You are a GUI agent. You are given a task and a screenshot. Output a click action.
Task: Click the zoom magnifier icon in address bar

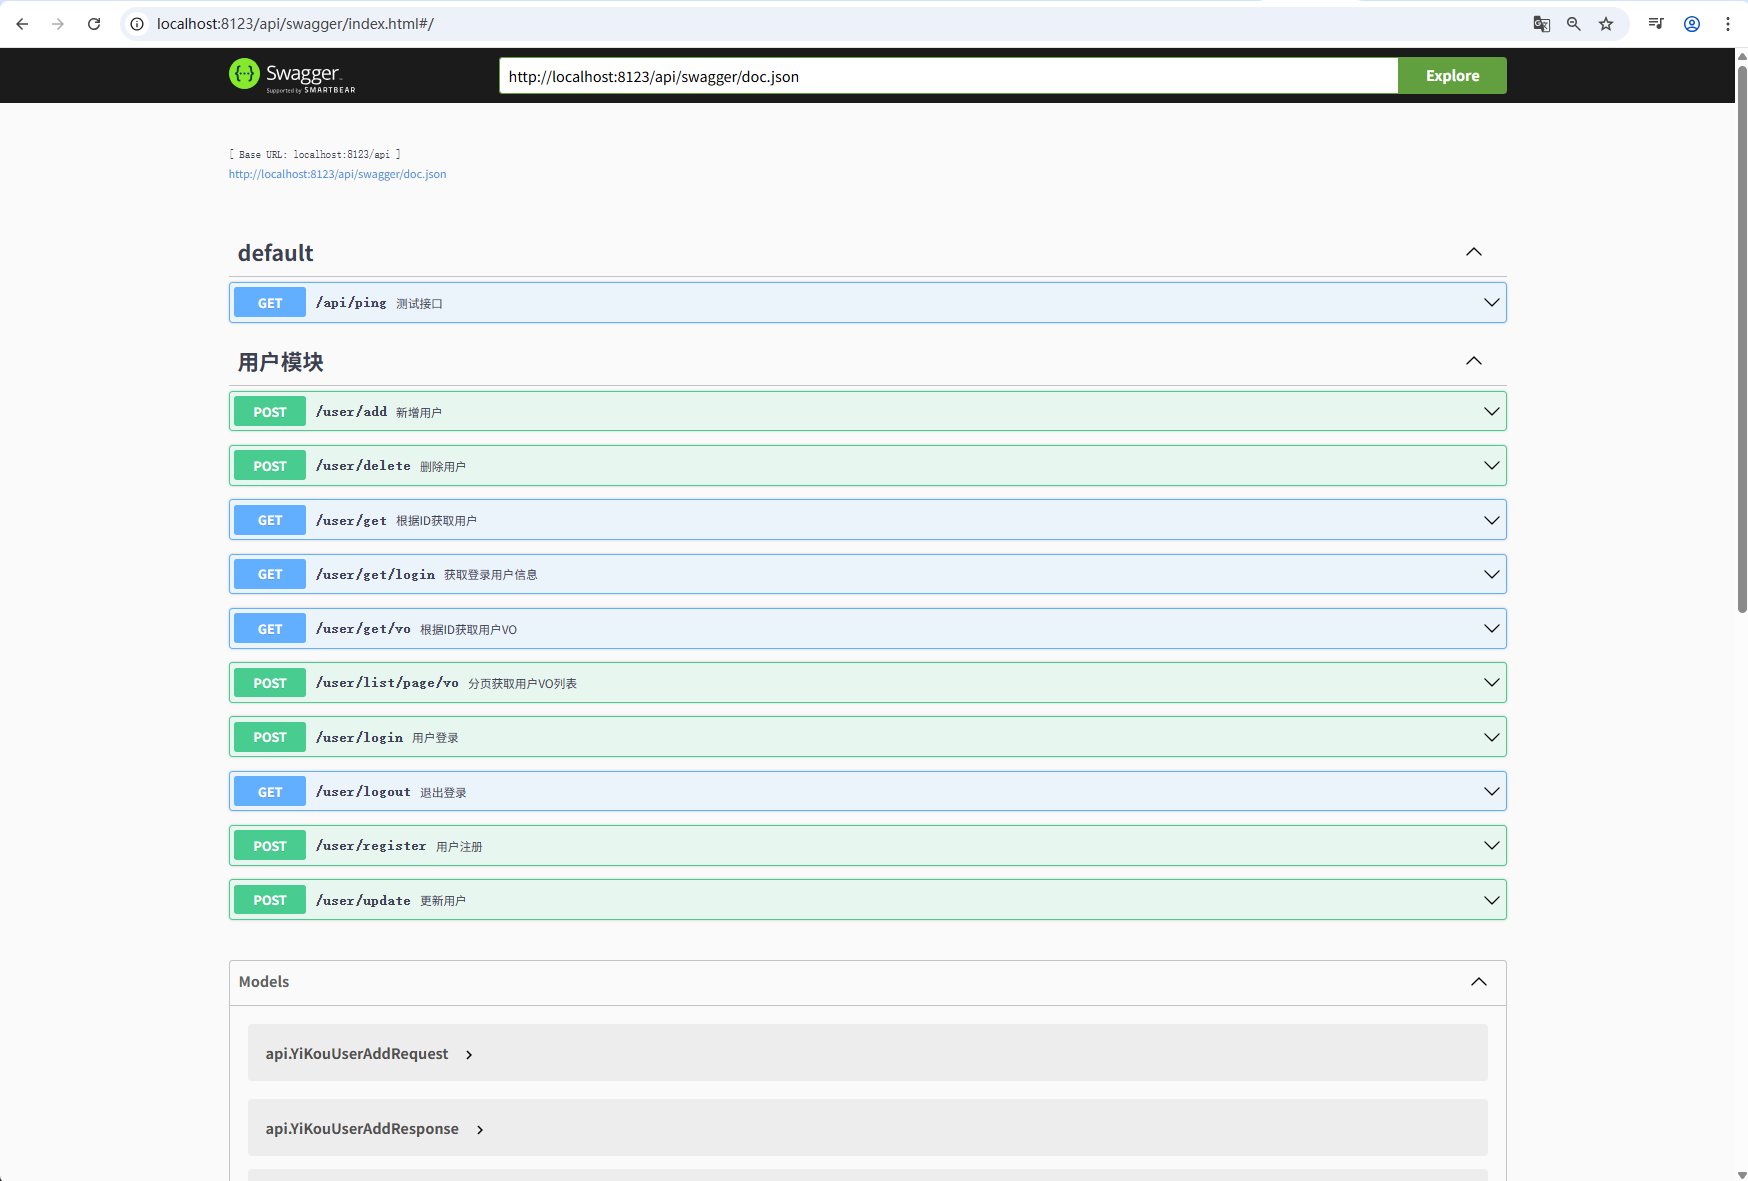(1574, 24)
